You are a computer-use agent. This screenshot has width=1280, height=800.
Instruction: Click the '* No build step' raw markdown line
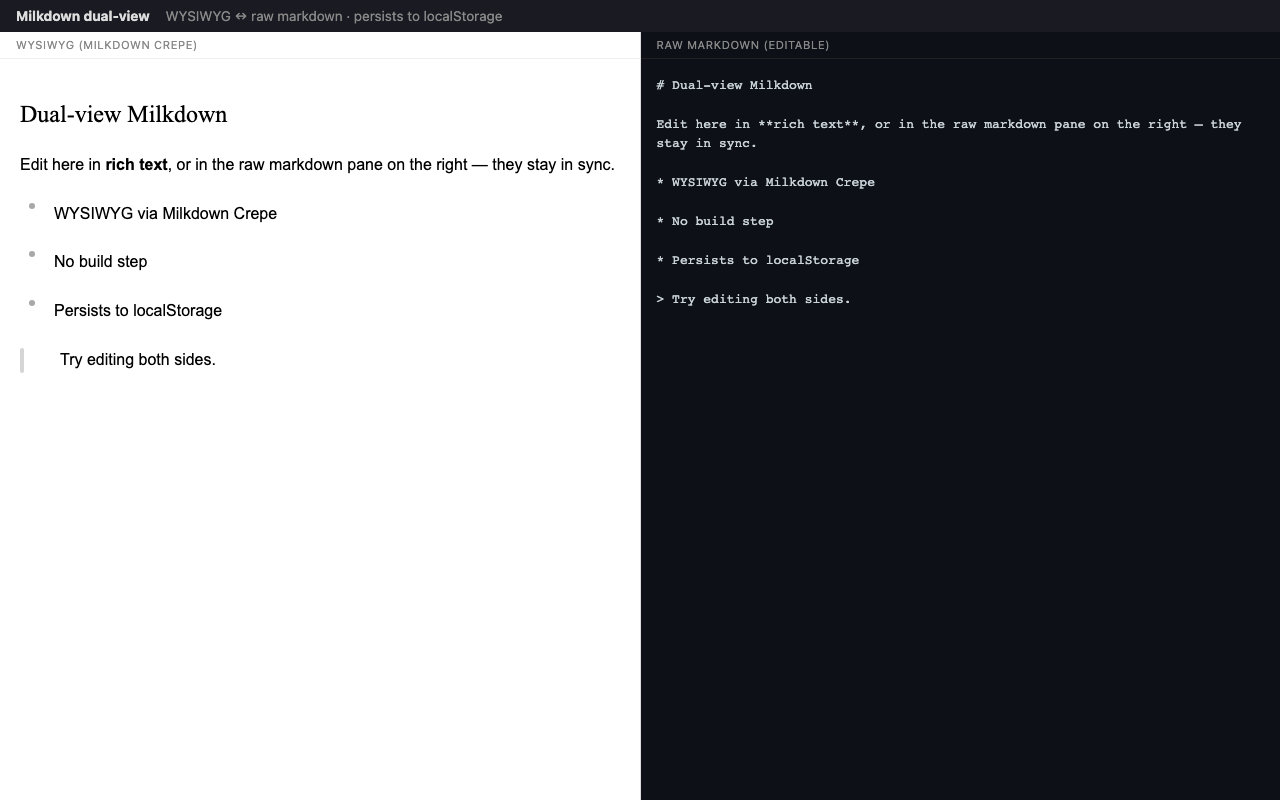(715, 221)
